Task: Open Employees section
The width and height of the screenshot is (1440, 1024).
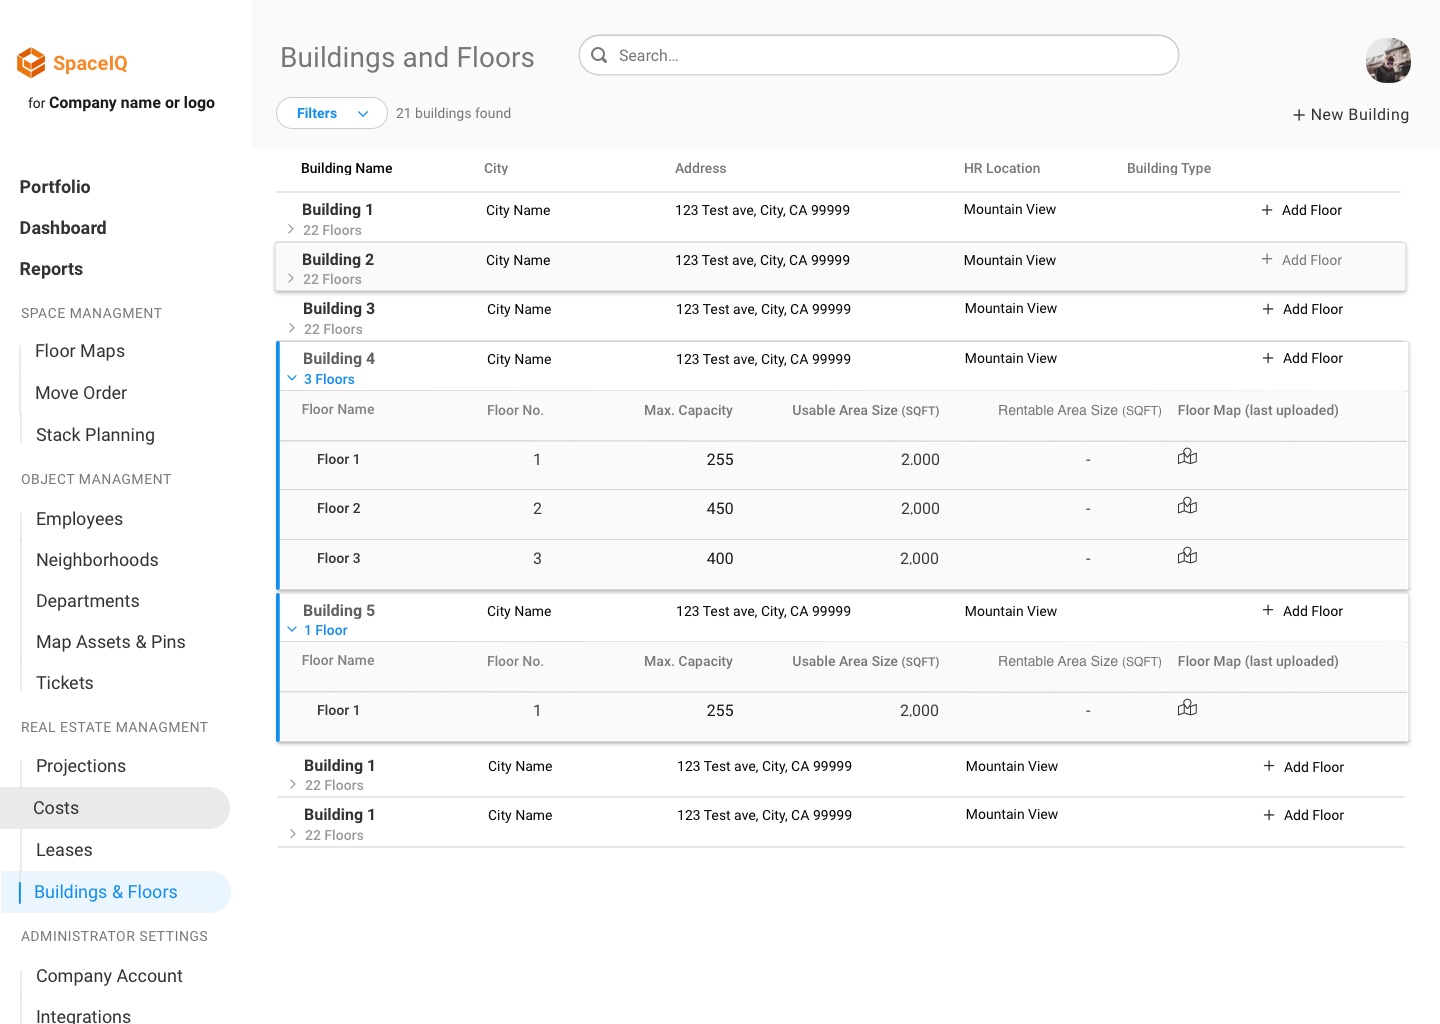Action: [x=79, y=519]
